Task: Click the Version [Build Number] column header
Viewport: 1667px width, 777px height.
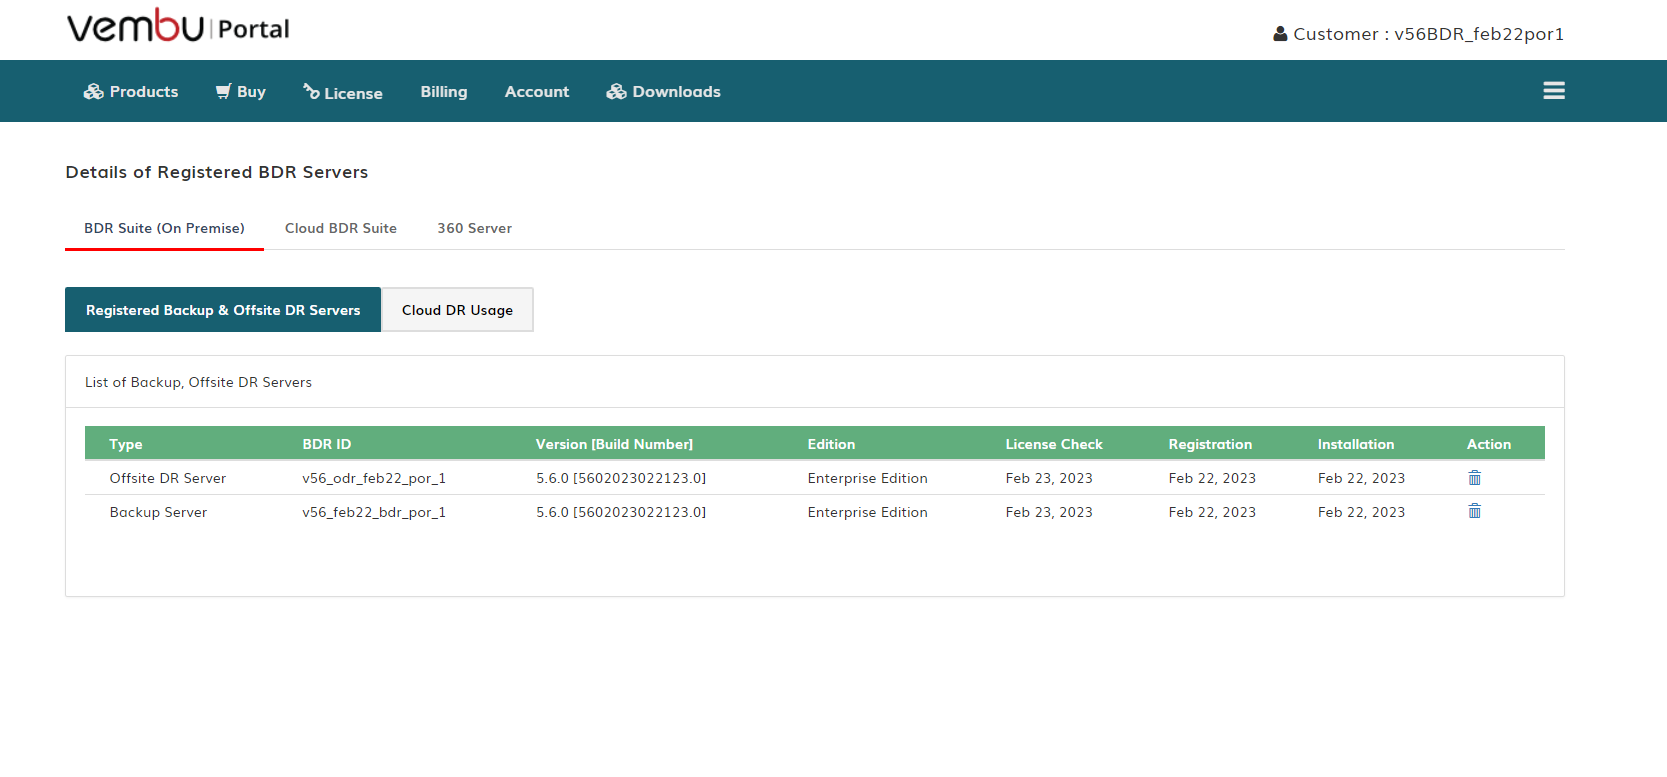Action: (x=614, y=444)
